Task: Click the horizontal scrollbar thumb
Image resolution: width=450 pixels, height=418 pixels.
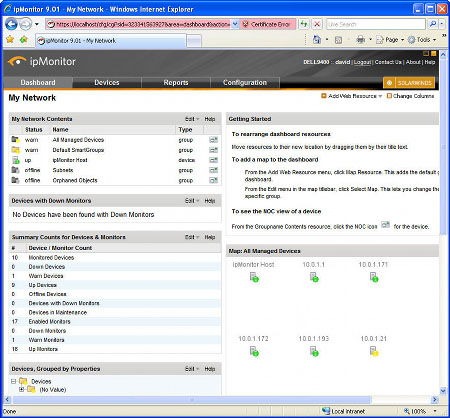Action: [x=191, y=399]
